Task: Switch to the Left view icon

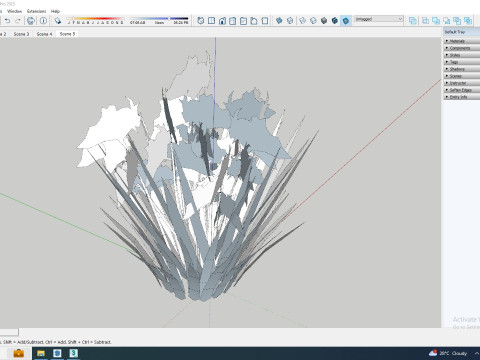Action: [254, 21]
